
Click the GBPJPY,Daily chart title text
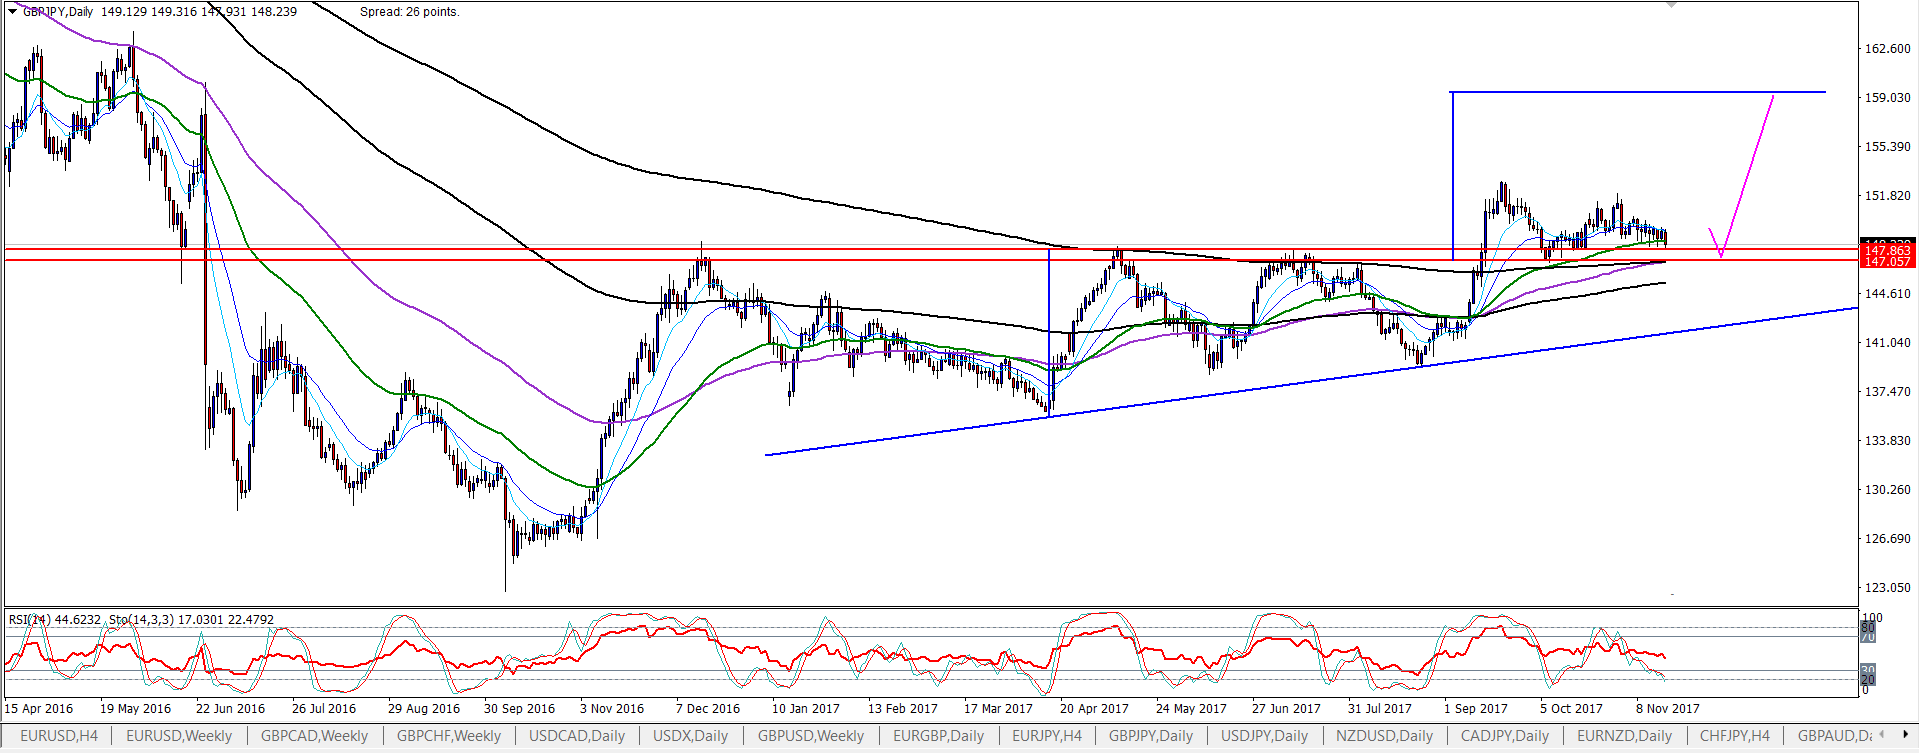(x=58, y=12)
